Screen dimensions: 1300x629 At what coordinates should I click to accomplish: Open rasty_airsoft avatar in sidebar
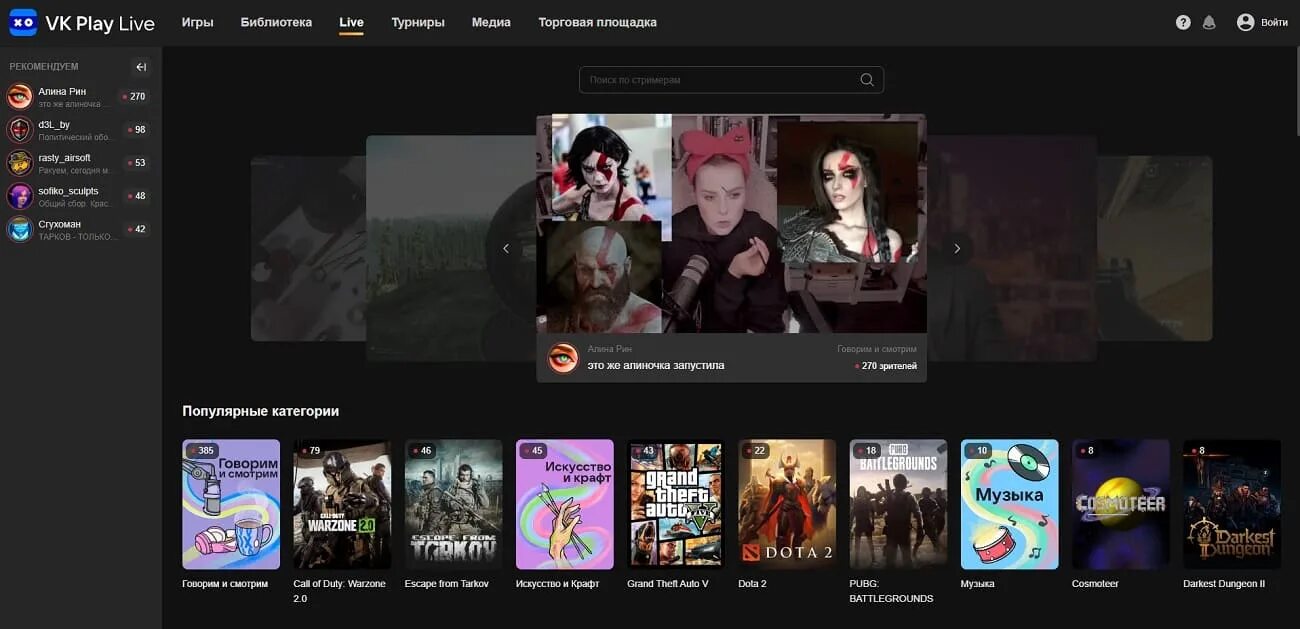20,163
